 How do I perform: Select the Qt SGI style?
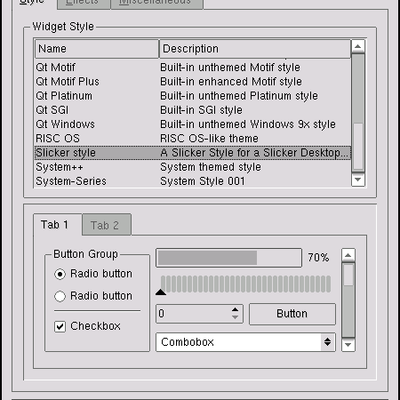[193, 110]
